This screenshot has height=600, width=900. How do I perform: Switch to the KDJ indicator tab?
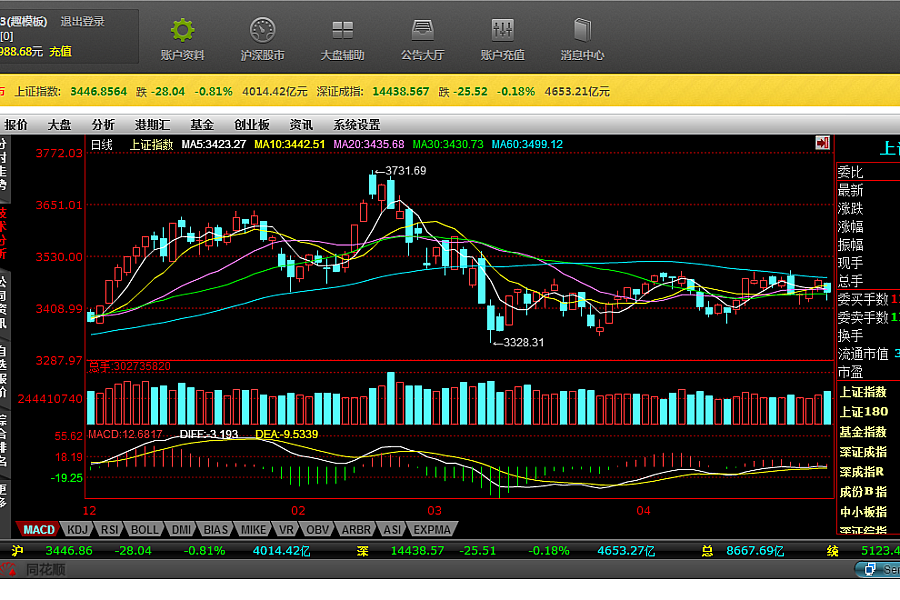76,529
